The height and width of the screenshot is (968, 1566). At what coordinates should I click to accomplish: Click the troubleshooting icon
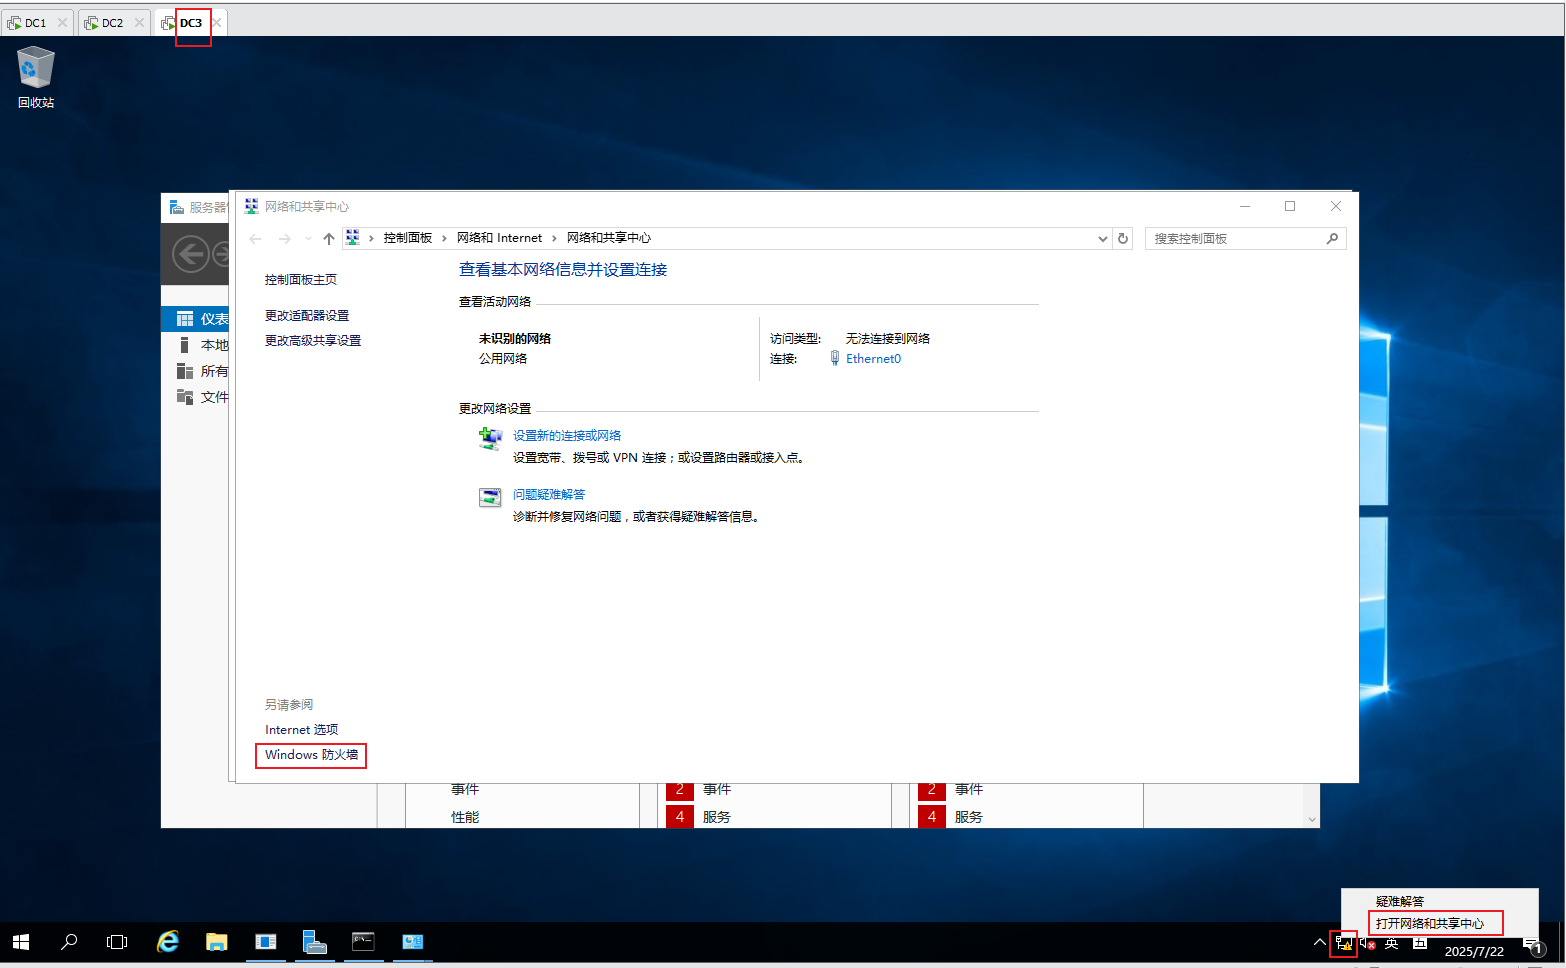[x=490, y=497]
